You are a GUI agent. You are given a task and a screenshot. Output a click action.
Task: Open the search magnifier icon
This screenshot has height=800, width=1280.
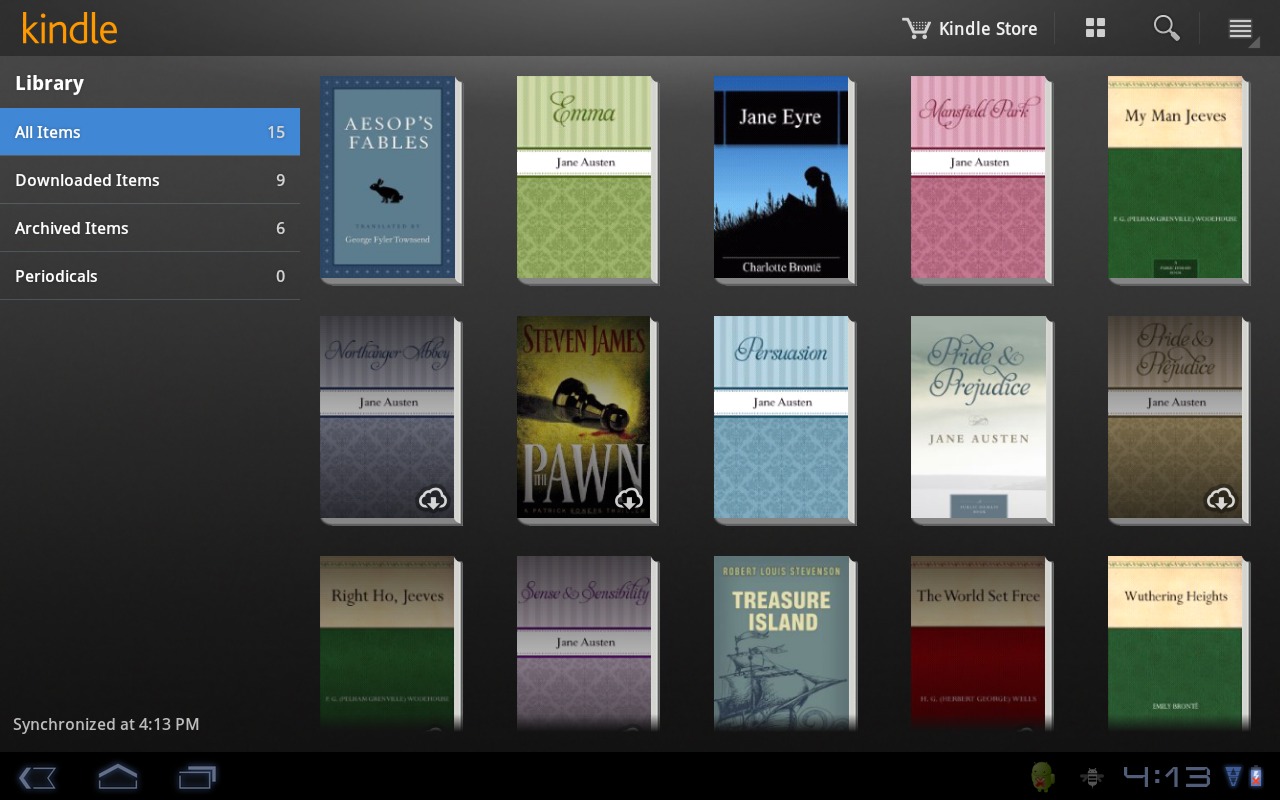coord(1166,28)
